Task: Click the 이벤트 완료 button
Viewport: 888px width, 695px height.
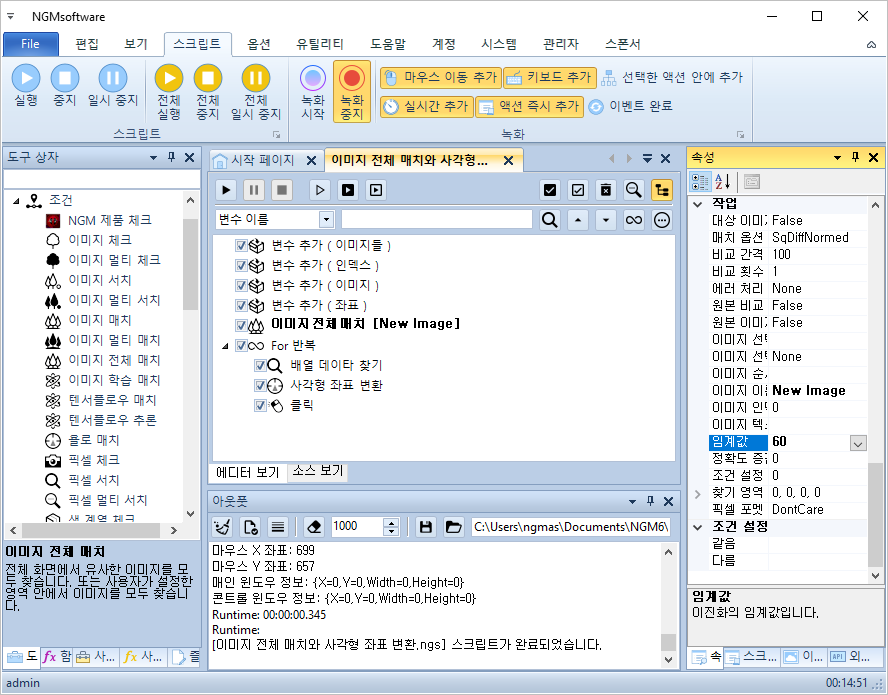Action: 630,106
